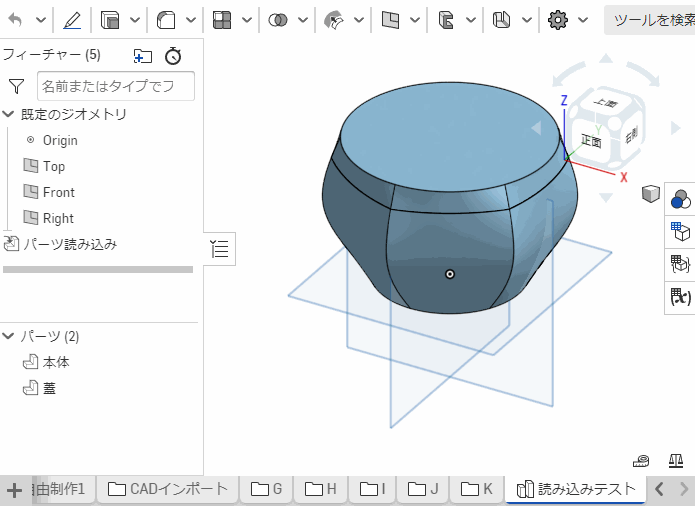This screenshot has height=506, width=695.
Task: Click the rollback stopwatch icon
Action: (x=174, y=56)
